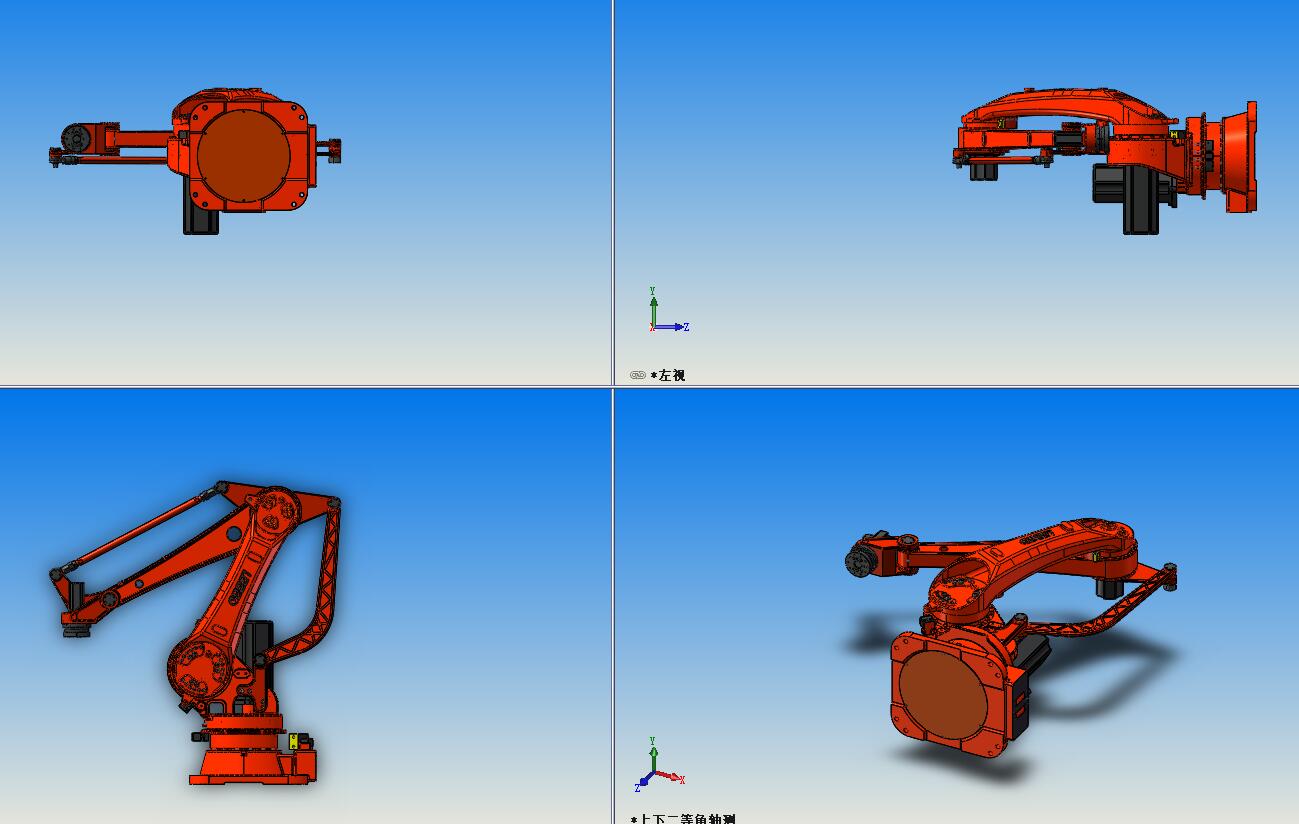Select blue Z axis of left-view triad

[675, 327]
